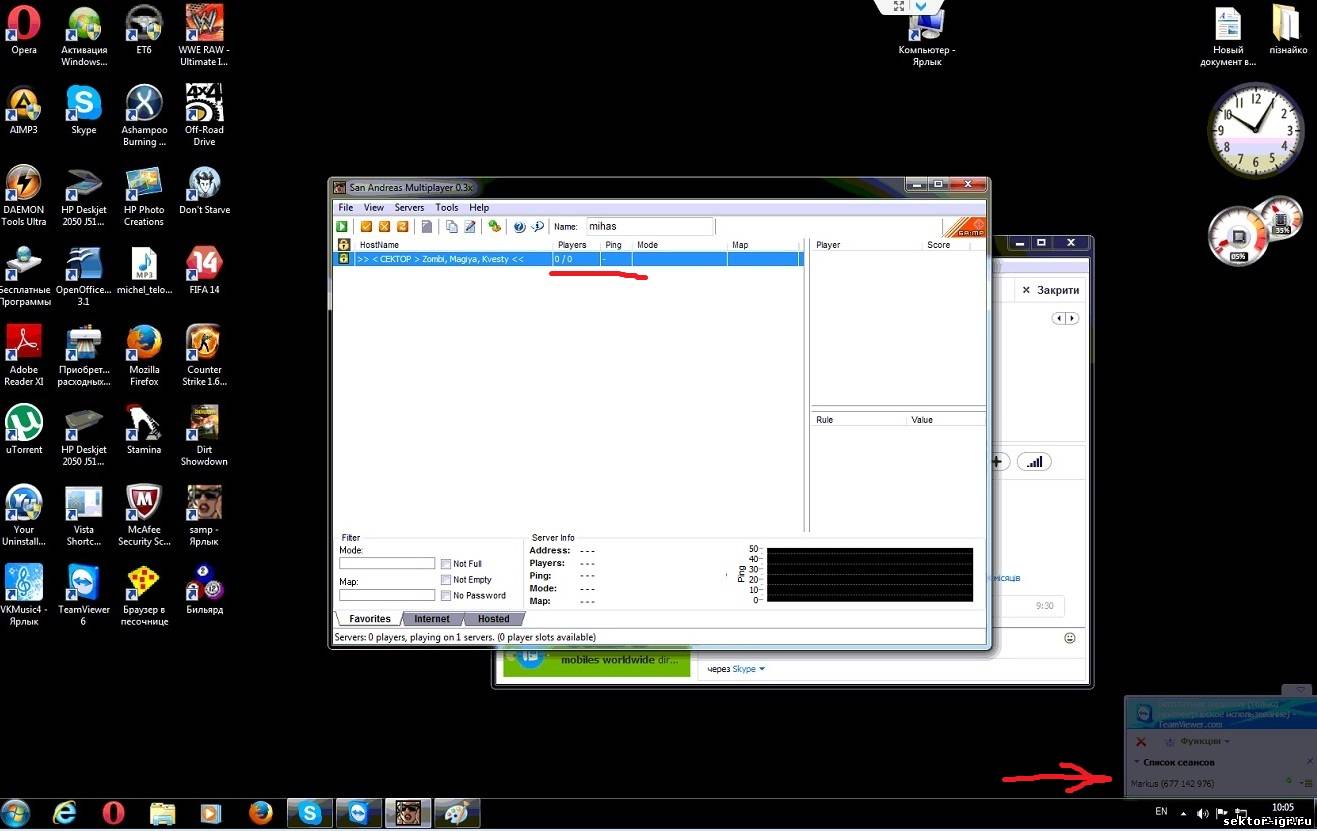The height and width of the screenshot is (831, 1317).
Task: Open Mozilla Firefox desktop shortcut
Action: (144, 356)
